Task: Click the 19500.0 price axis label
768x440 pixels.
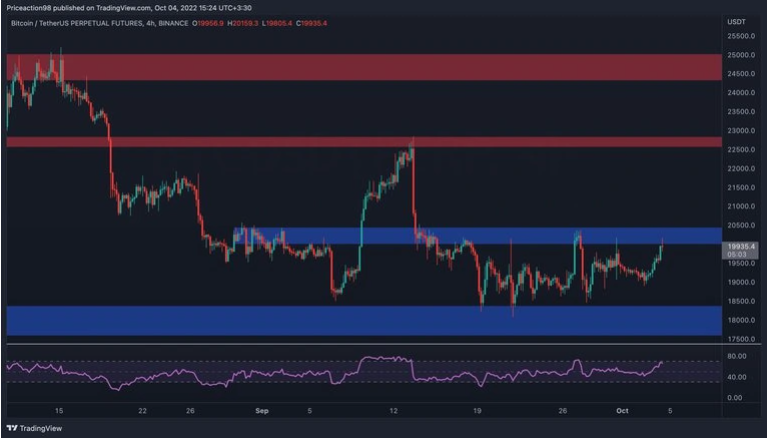Action: coord(741,263)
